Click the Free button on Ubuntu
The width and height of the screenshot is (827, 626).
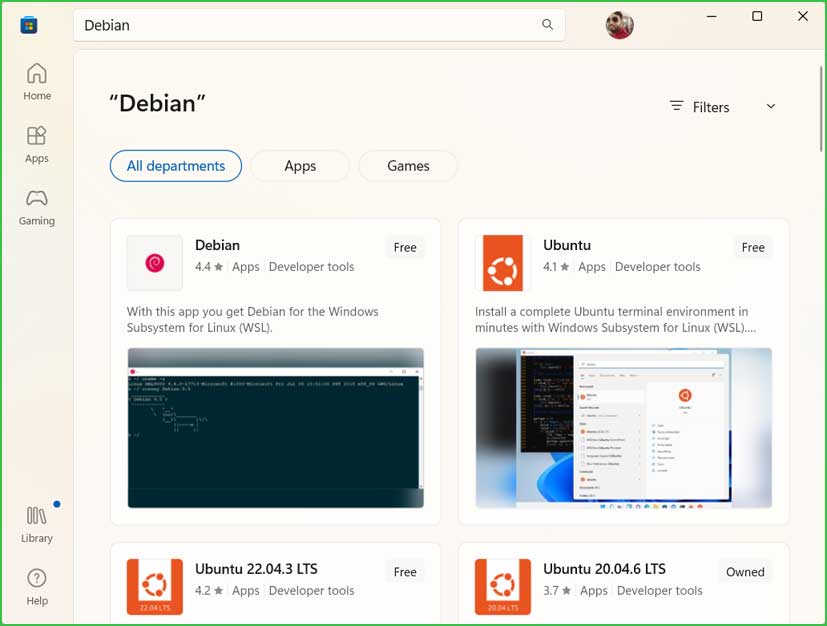(753, 247)
